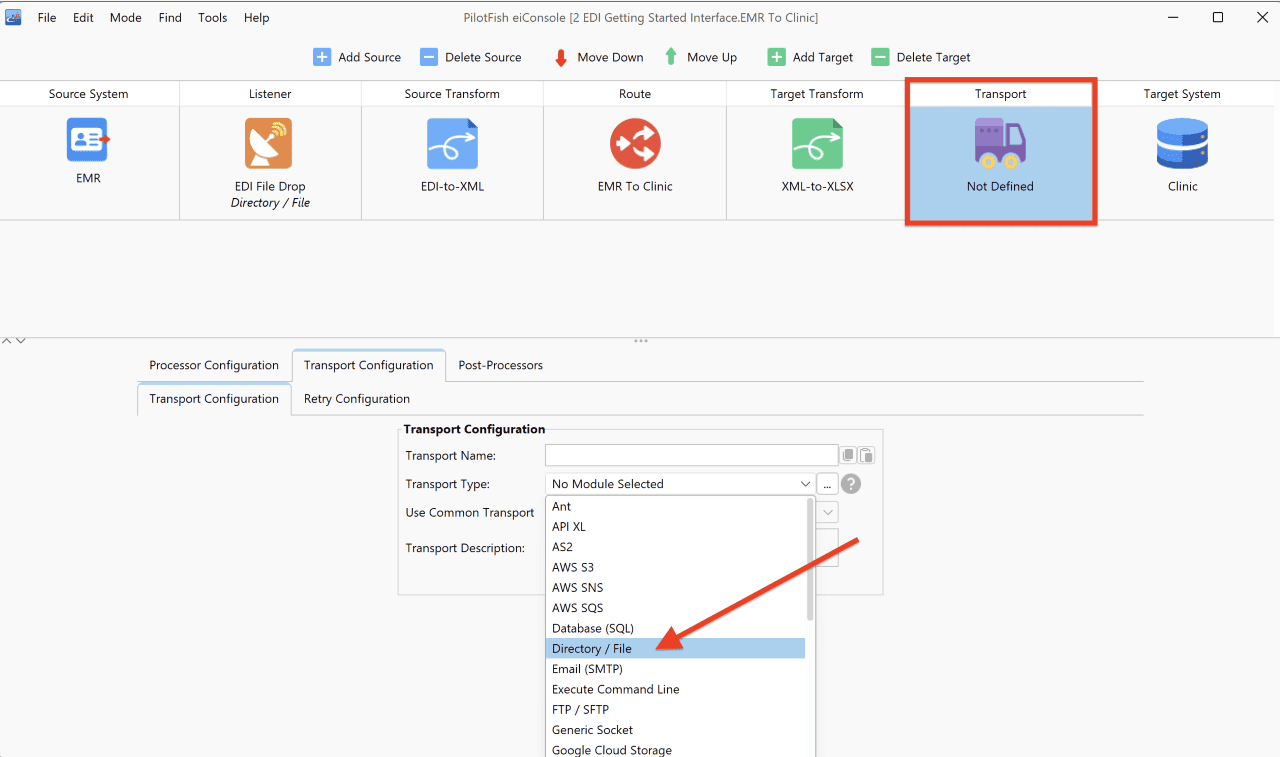Open the File menu
This screenshot has height=757, width=1280.
point(47,18)
